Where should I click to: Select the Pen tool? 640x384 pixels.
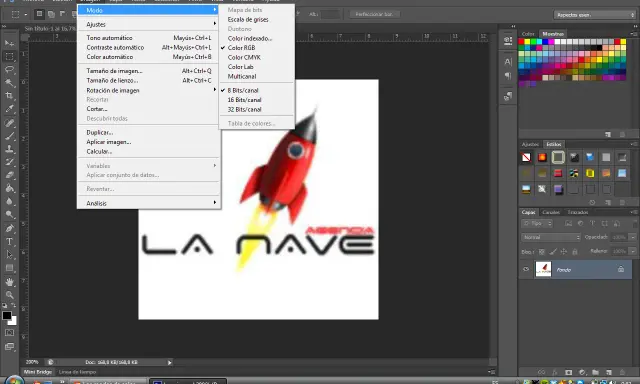coord(9,229)
